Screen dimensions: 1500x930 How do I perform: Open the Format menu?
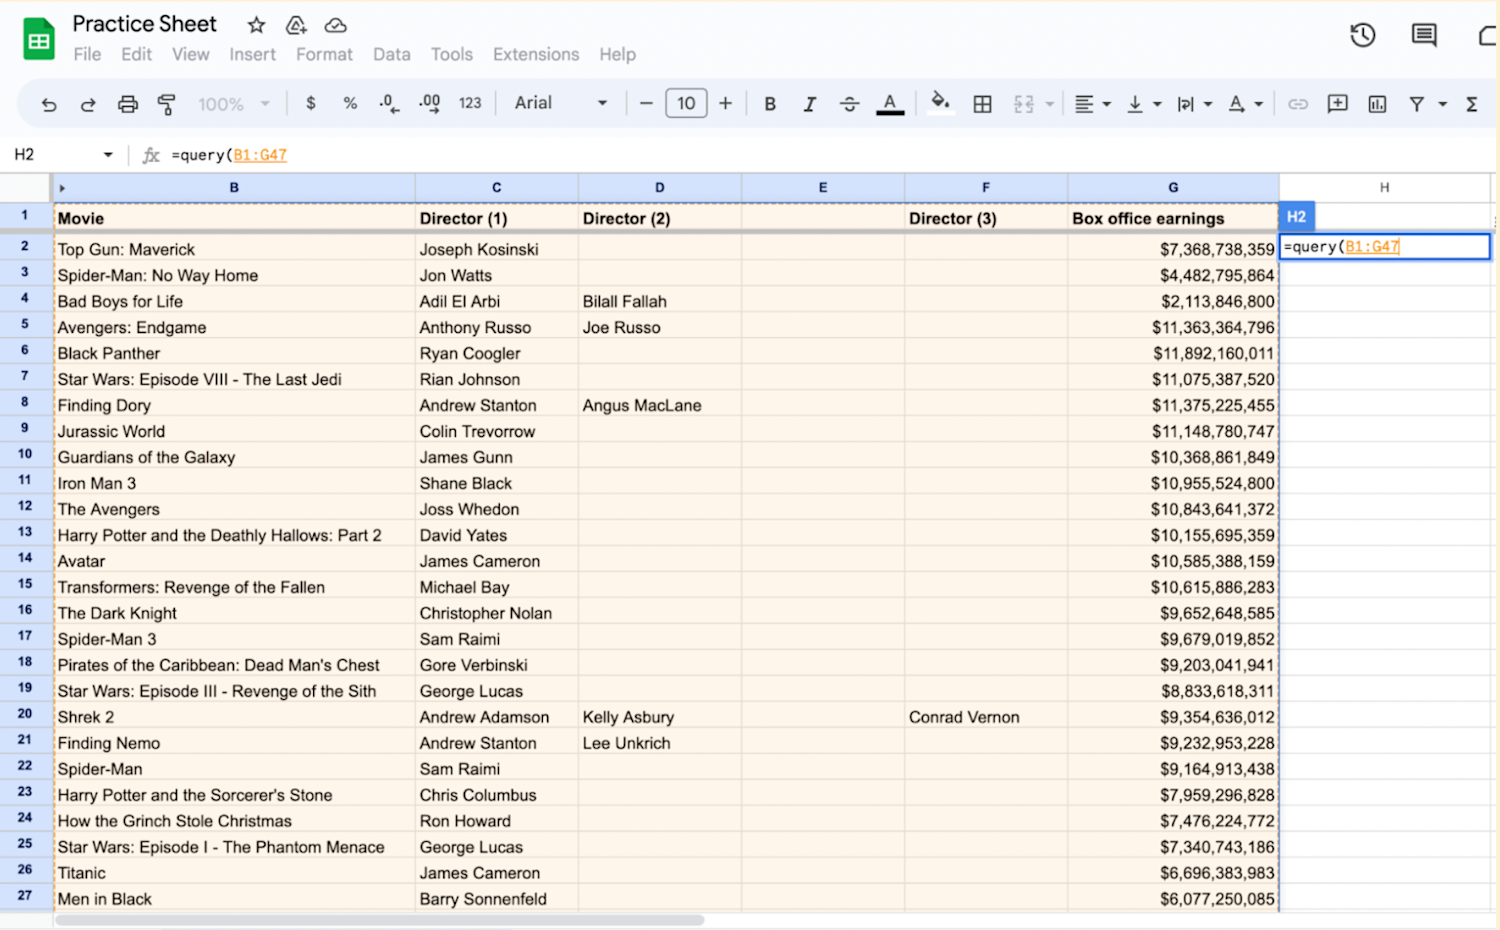[x=324, y=54]
